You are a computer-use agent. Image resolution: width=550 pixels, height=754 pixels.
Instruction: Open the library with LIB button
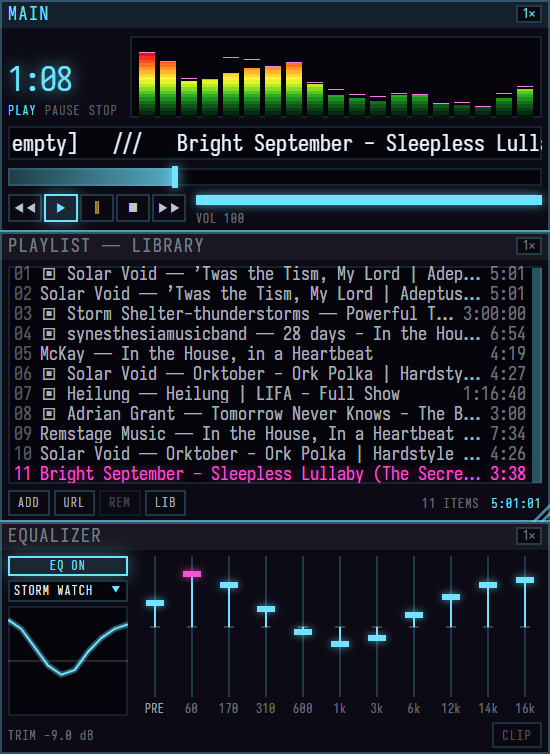pos(165,503)
